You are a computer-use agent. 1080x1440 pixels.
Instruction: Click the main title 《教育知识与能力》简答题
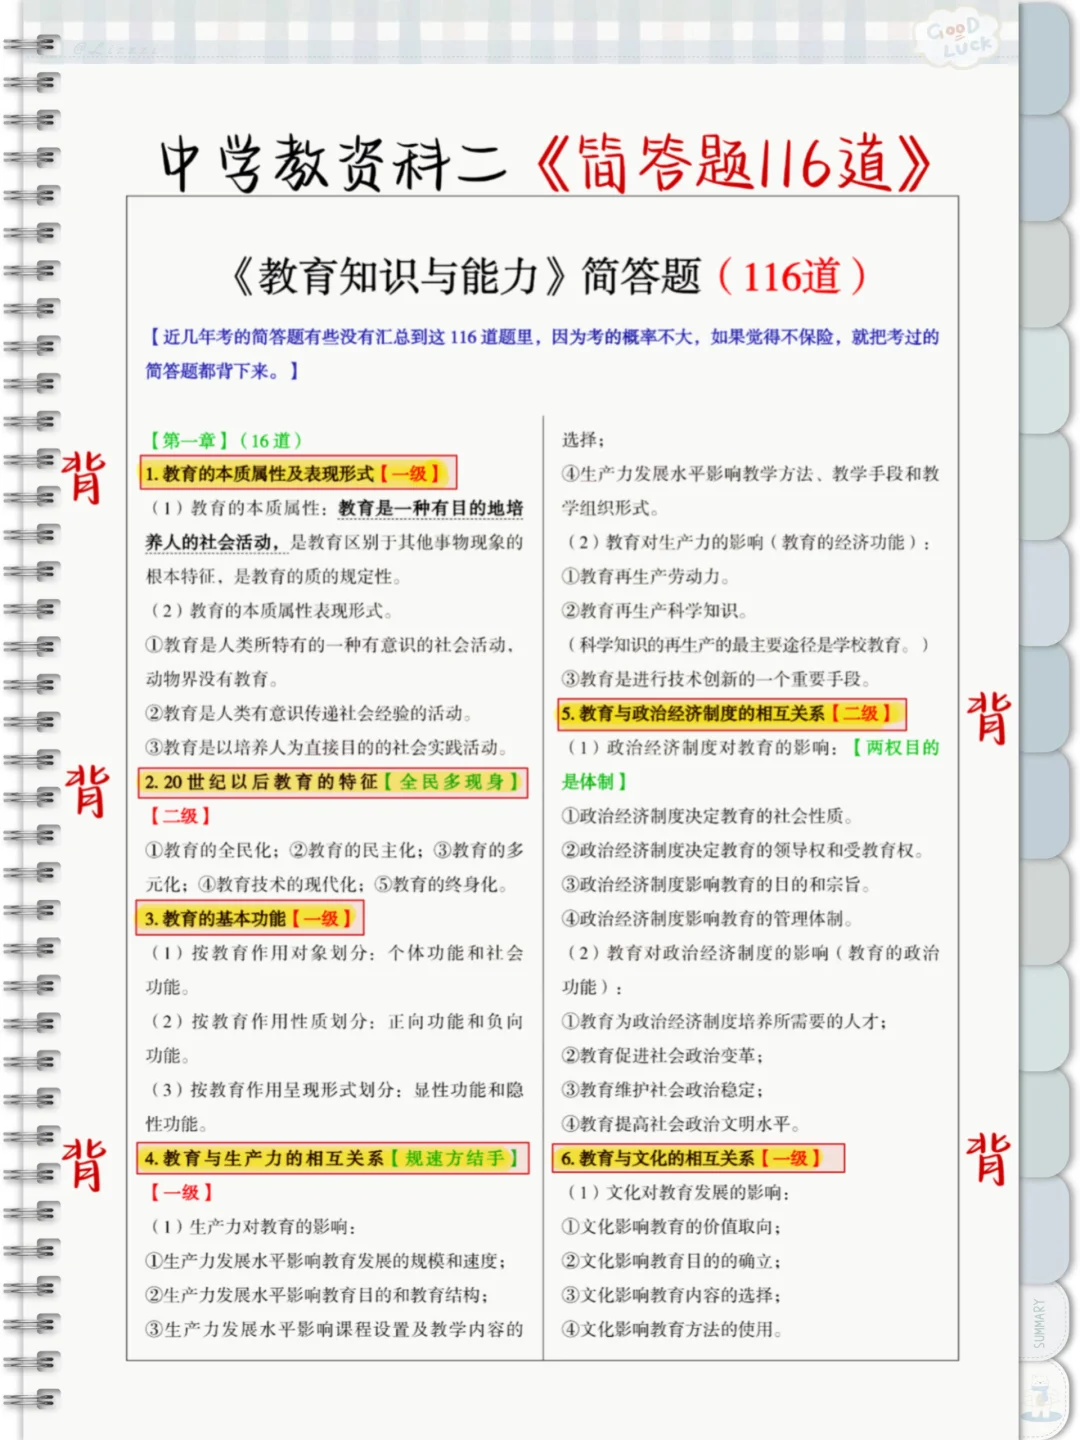470,271
